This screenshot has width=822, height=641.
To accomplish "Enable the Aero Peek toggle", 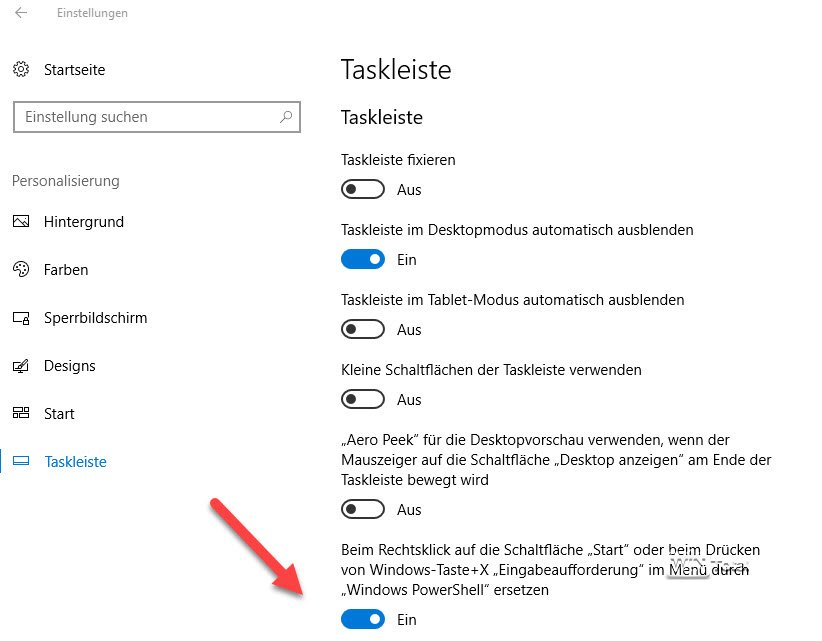I will (363, 510).
